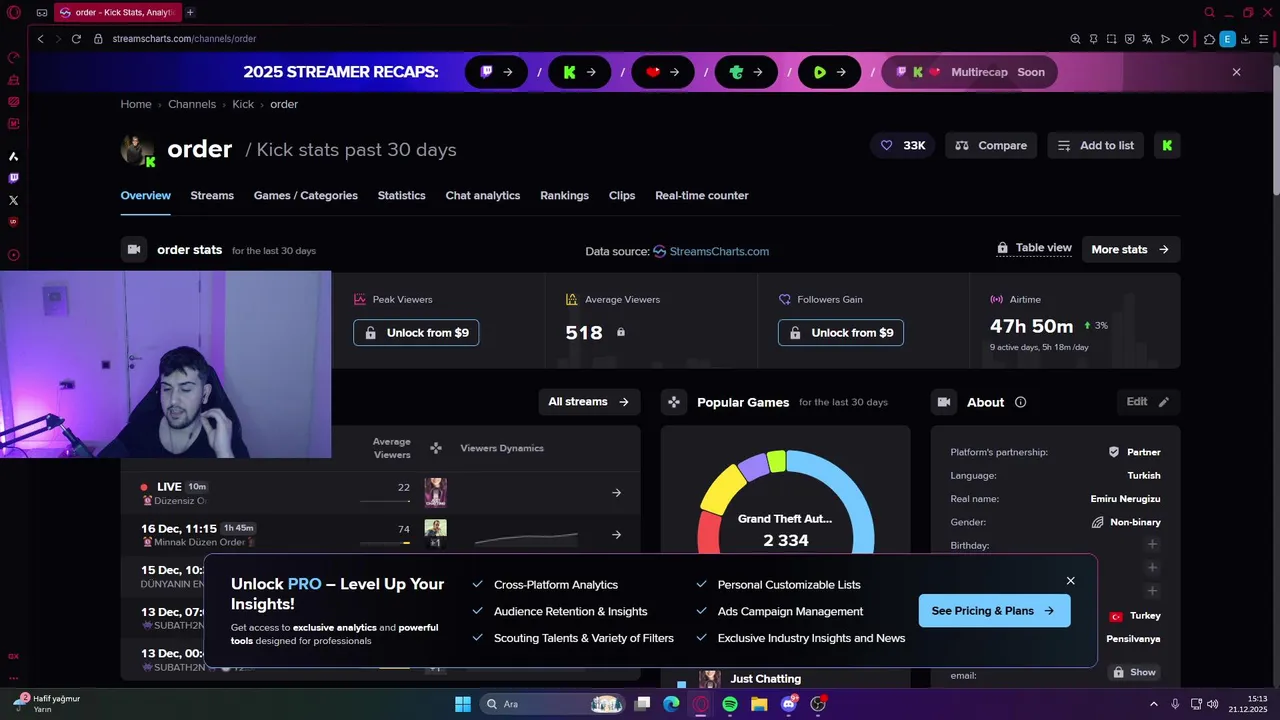Click the taskbar search box Ara
The width and height of the screenshot is (1280, 720).
pyautogui.click(x=554, y=704)
